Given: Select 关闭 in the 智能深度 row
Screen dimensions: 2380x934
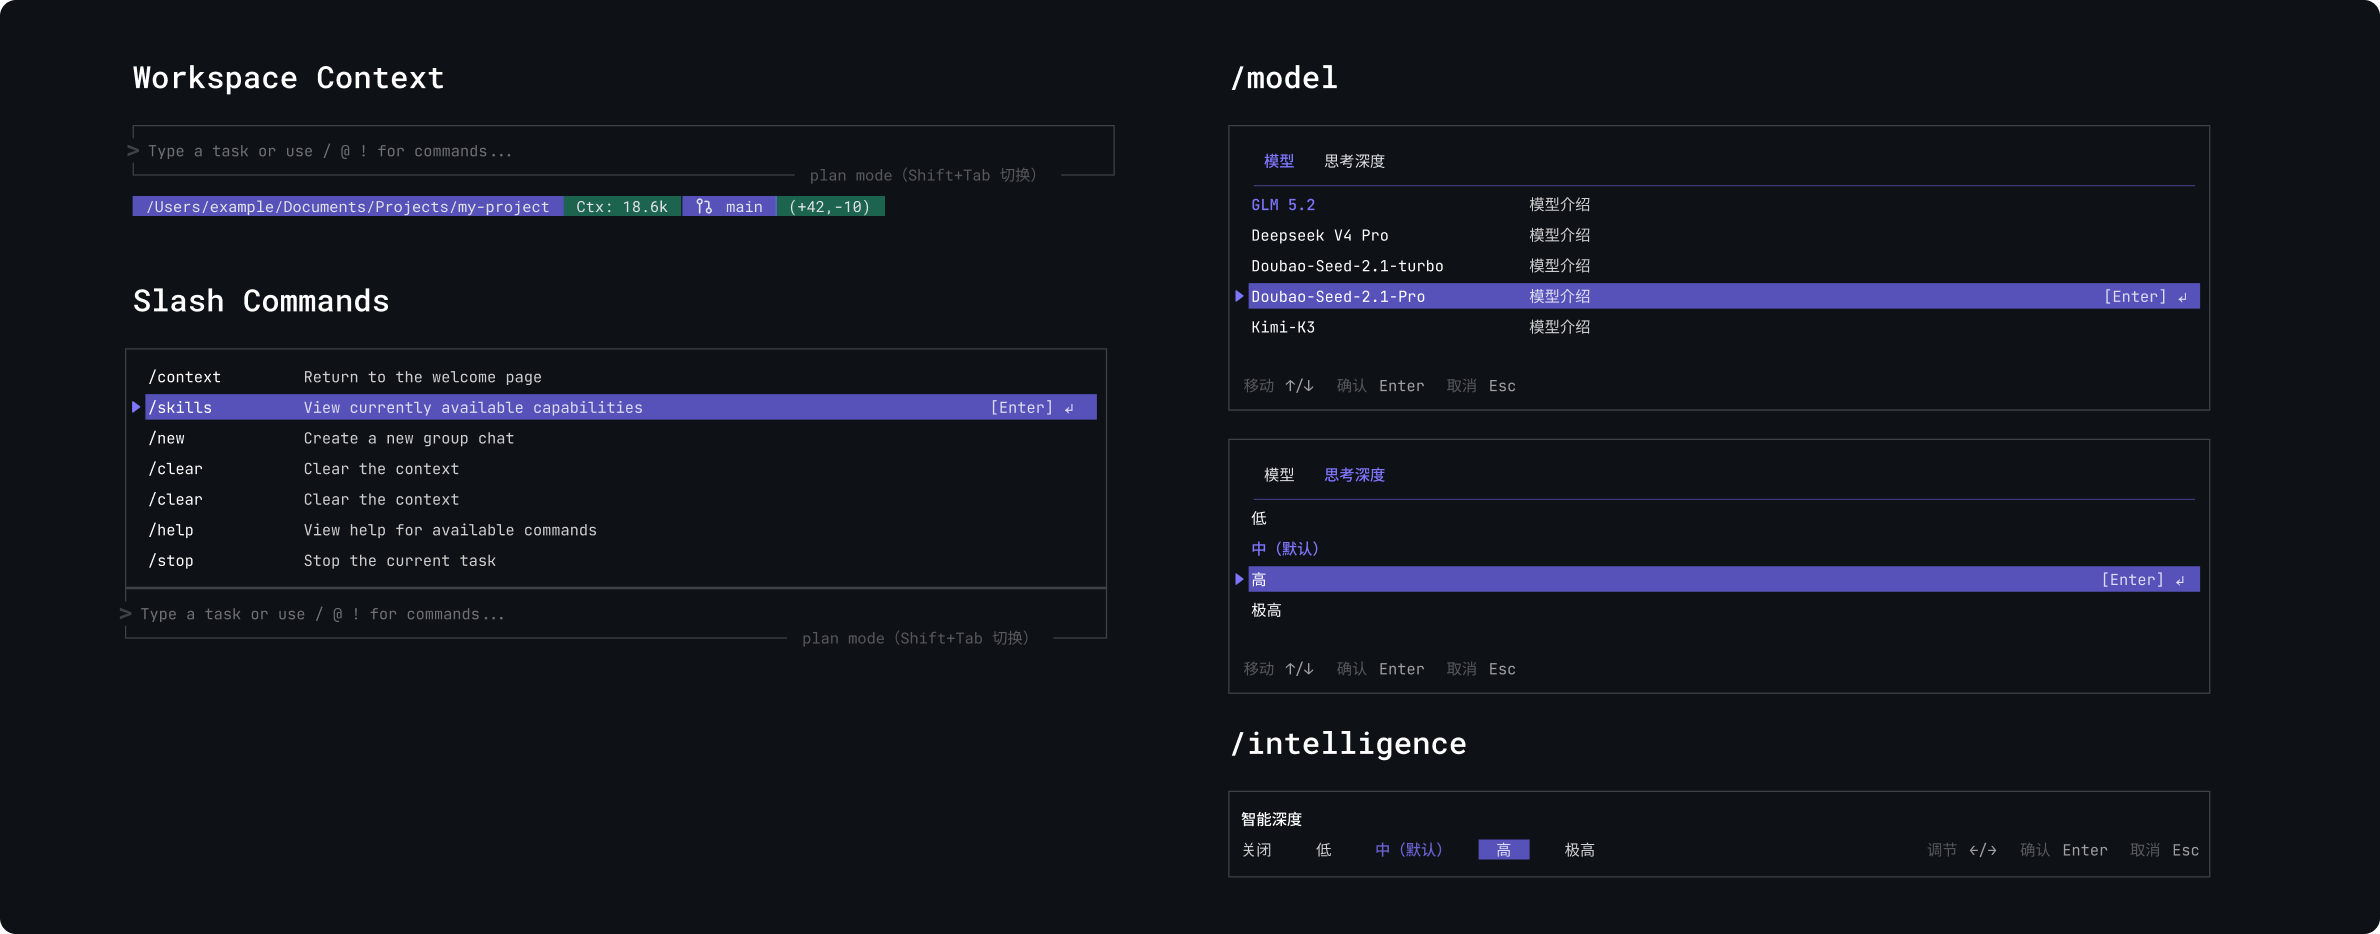Looking at the screenshot, I should [x=1257, y=850].
